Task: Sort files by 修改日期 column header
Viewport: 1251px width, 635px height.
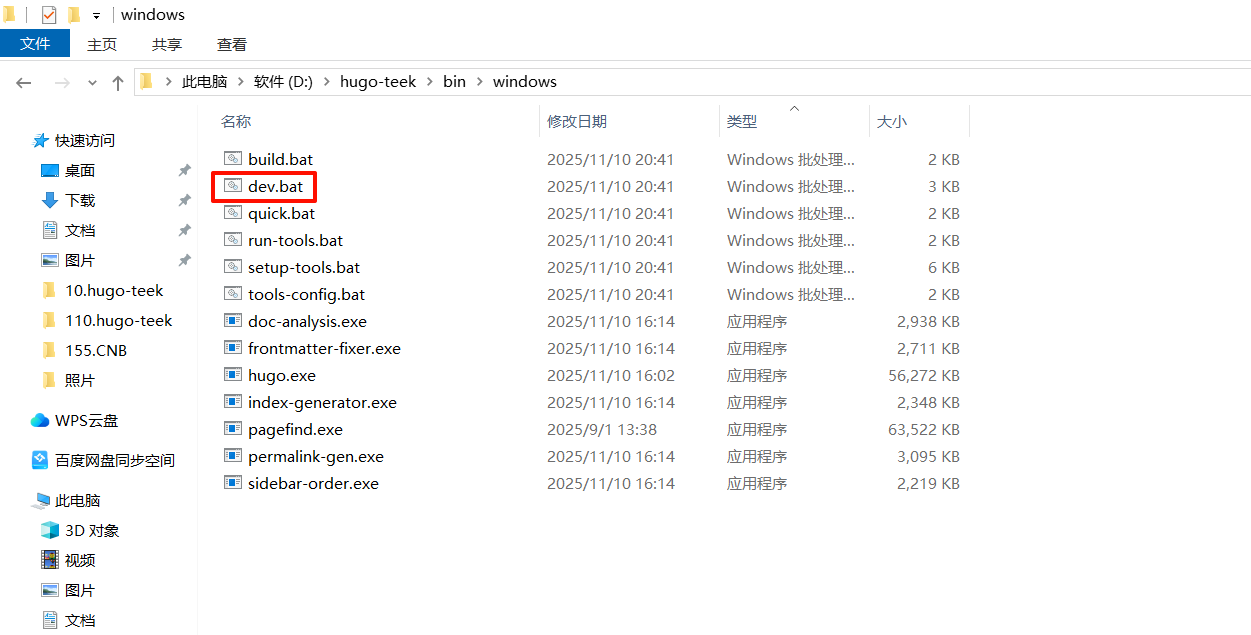Action: [x=577, y=121]
